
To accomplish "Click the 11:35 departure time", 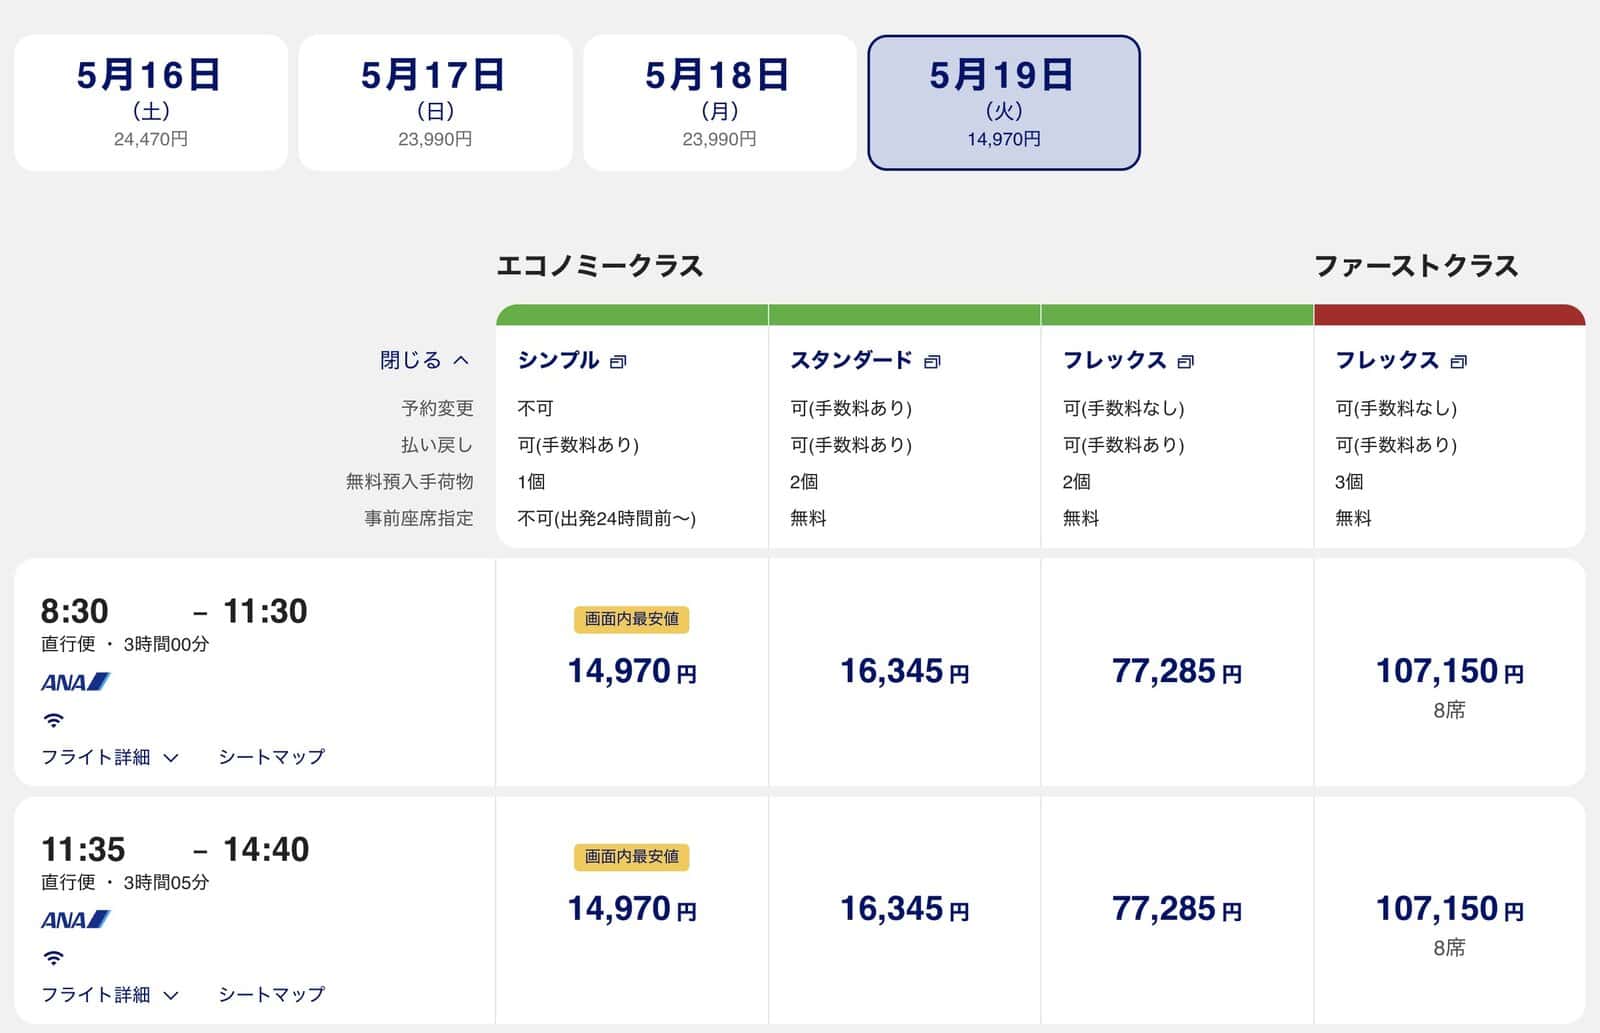I will (83, 849).
